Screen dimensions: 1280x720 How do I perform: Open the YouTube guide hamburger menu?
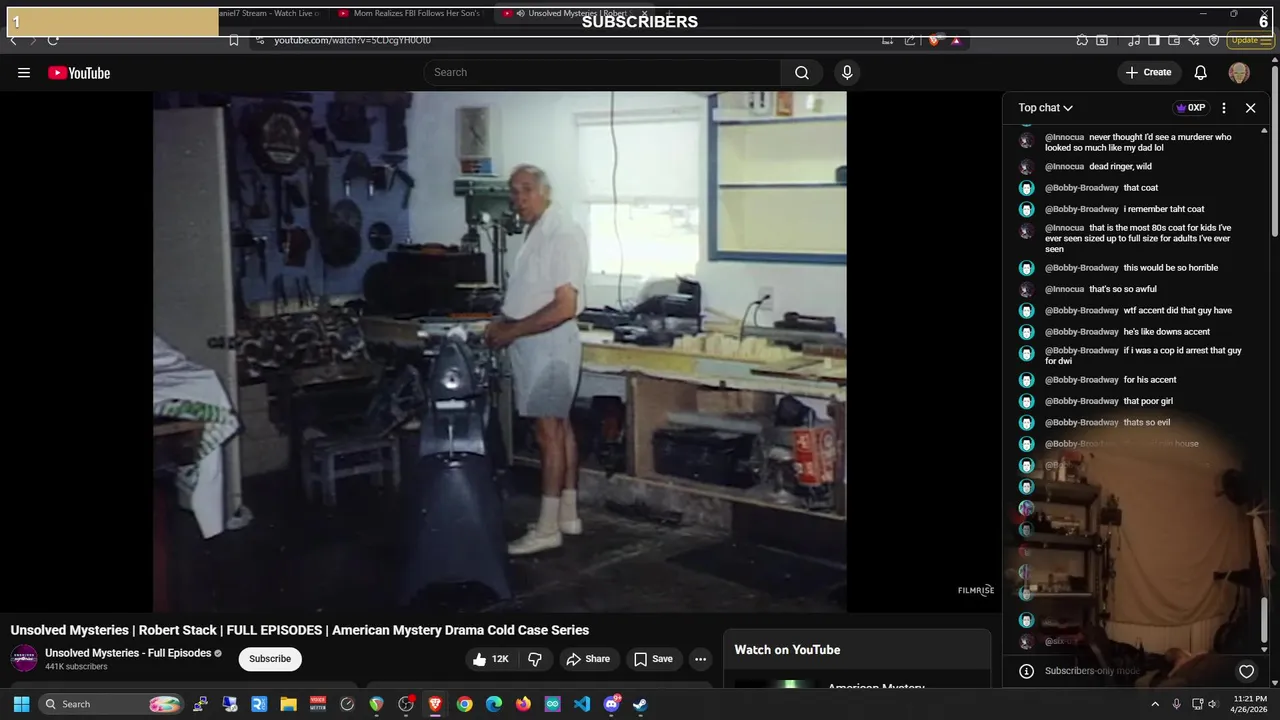24,73
